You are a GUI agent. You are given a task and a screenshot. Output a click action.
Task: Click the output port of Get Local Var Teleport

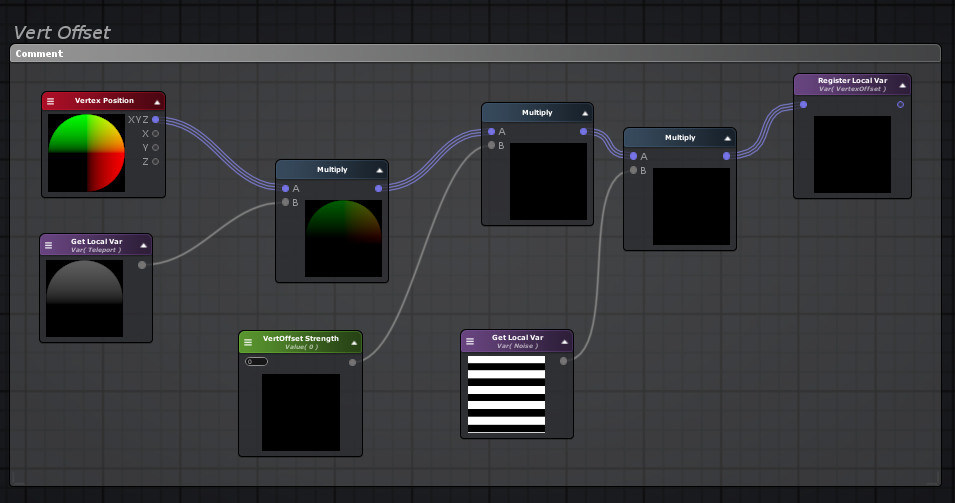(x=142, y=265)
